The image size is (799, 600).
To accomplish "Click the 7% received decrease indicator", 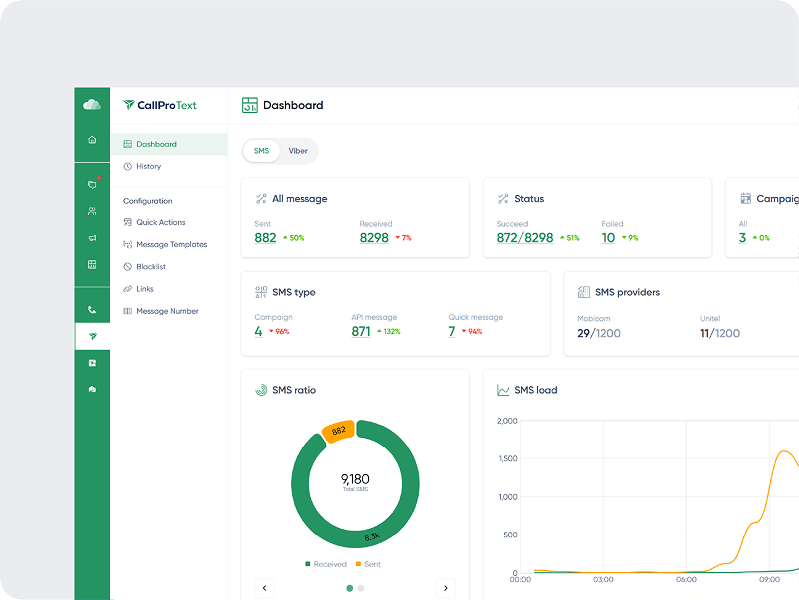I will click(403, 238).
